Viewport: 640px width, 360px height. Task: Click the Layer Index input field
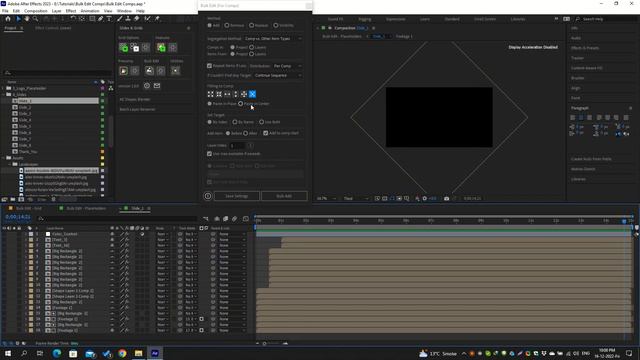(x=238, y=146)
